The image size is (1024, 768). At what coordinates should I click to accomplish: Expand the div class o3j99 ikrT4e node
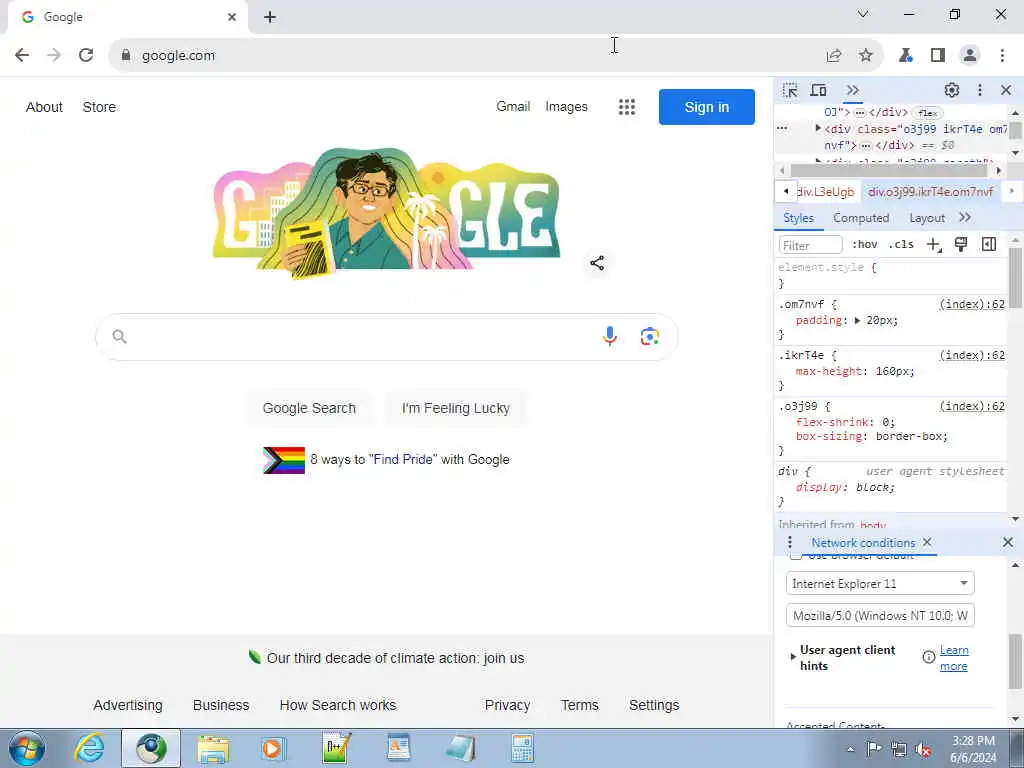pyautogui.click(x=818, y=129)
